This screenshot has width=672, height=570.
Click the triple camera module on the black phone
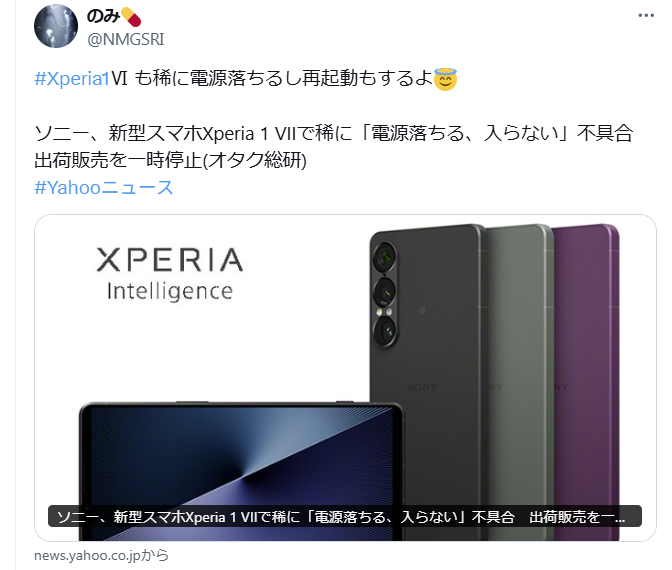click(x=385, y=294)
